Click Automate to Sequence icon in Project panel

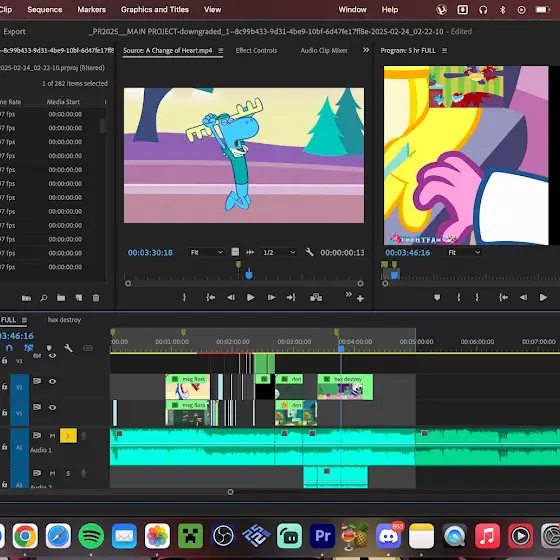tap(26, 298)
